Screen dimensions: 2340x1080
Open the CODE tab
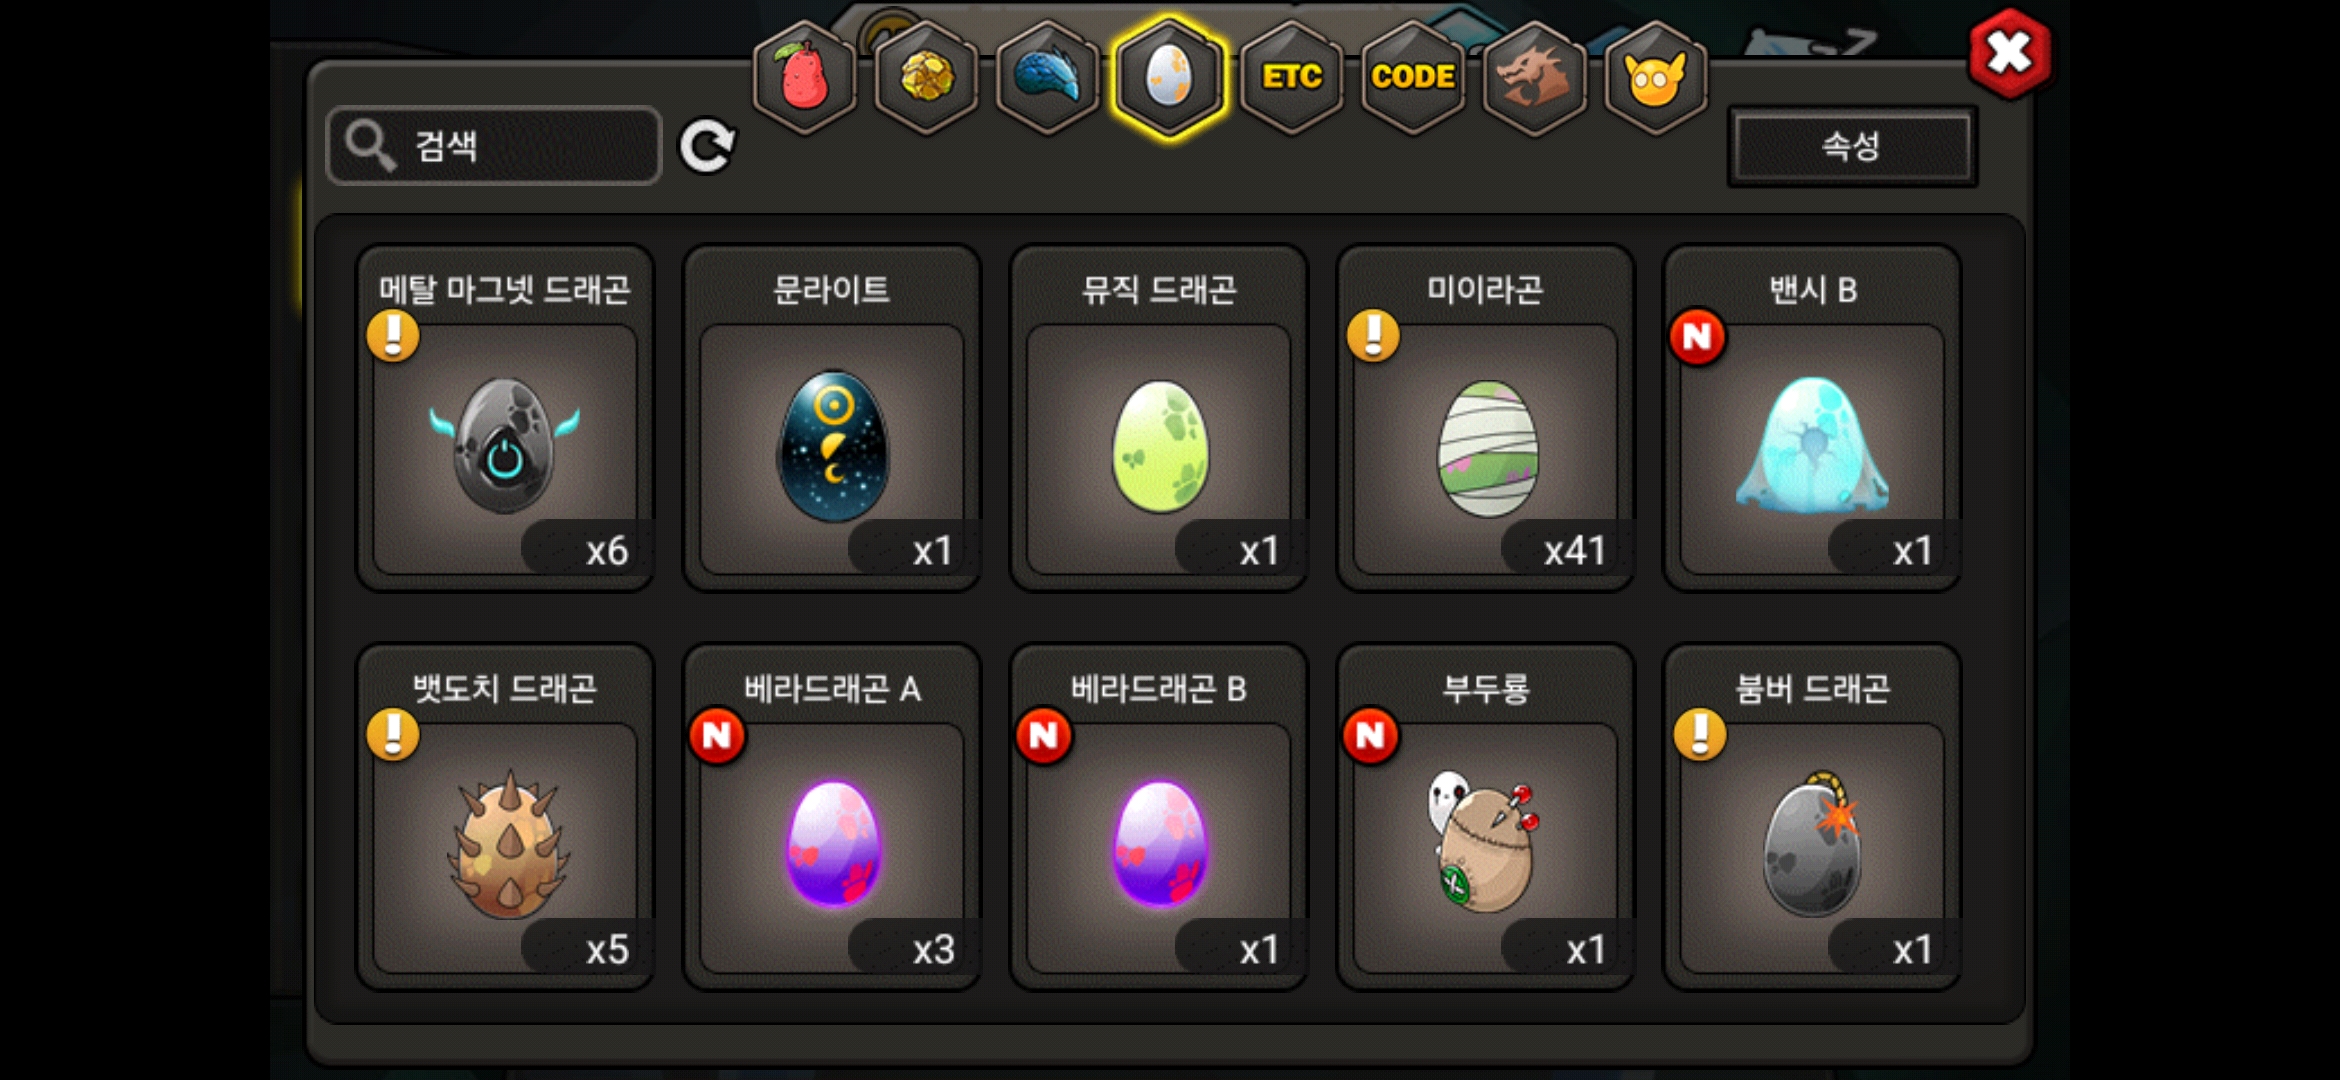(x=1413, y=78)
